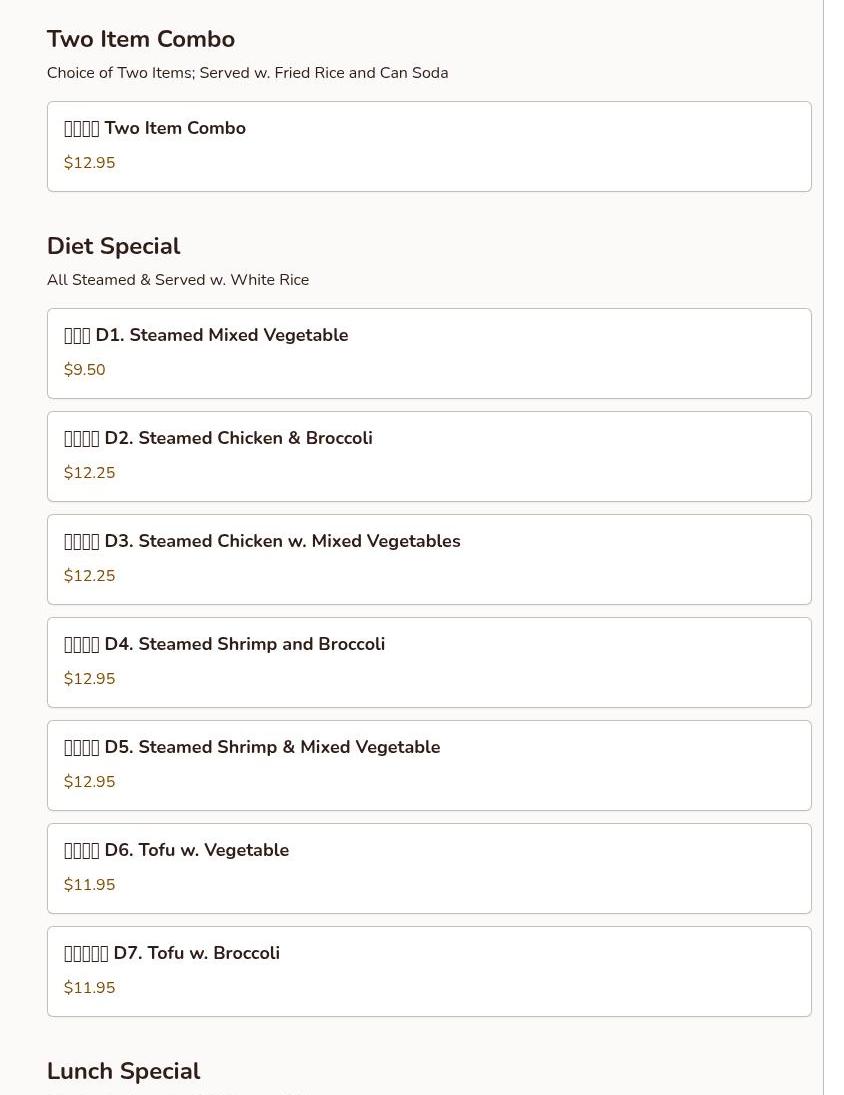Click the page's vertical scrollbar track
Image resolution: width=844 pixels, height=1095 pixels.
[834, 548]
